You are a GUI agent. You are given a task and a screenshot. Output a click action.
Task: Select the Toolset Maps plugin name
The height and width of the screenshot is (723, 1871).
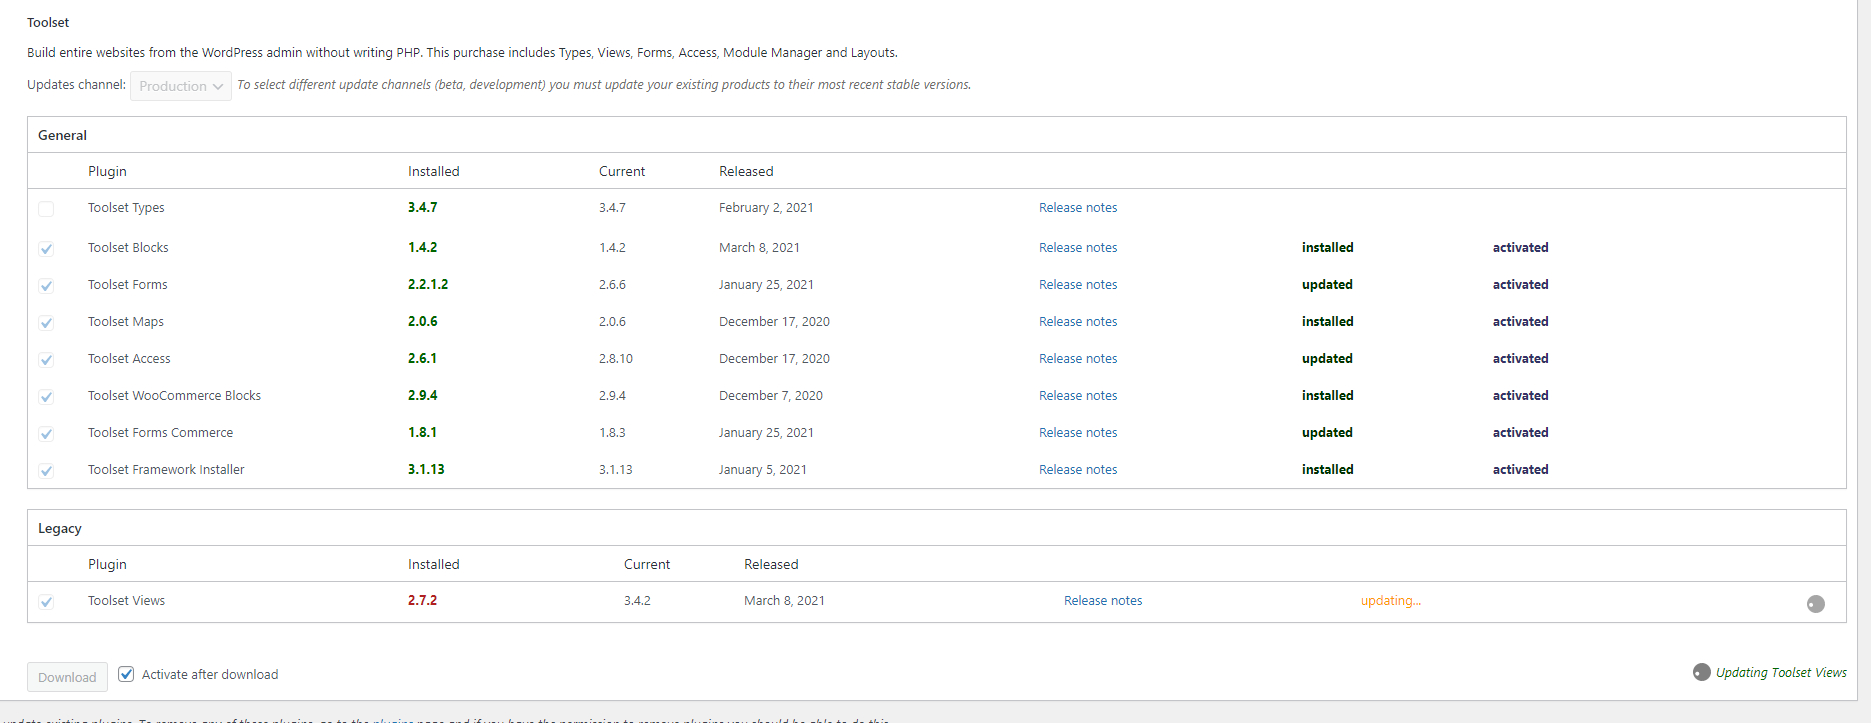pyautogui.click(x=126, y=322)
